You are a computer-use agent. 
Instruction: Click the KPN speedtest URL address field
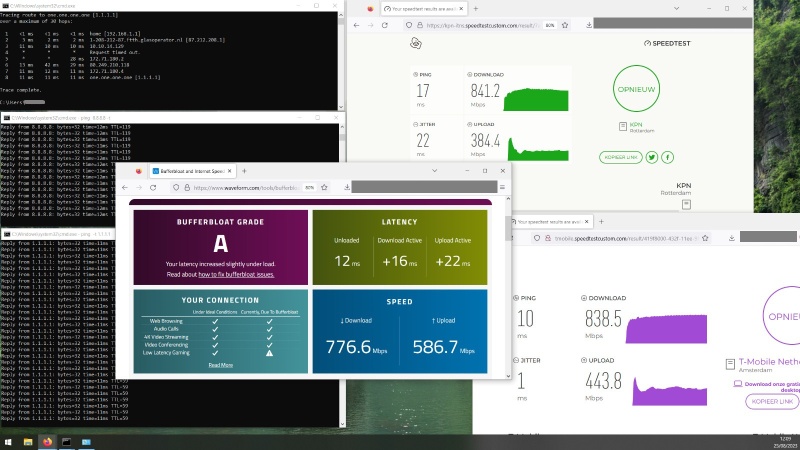click(482, 25)
